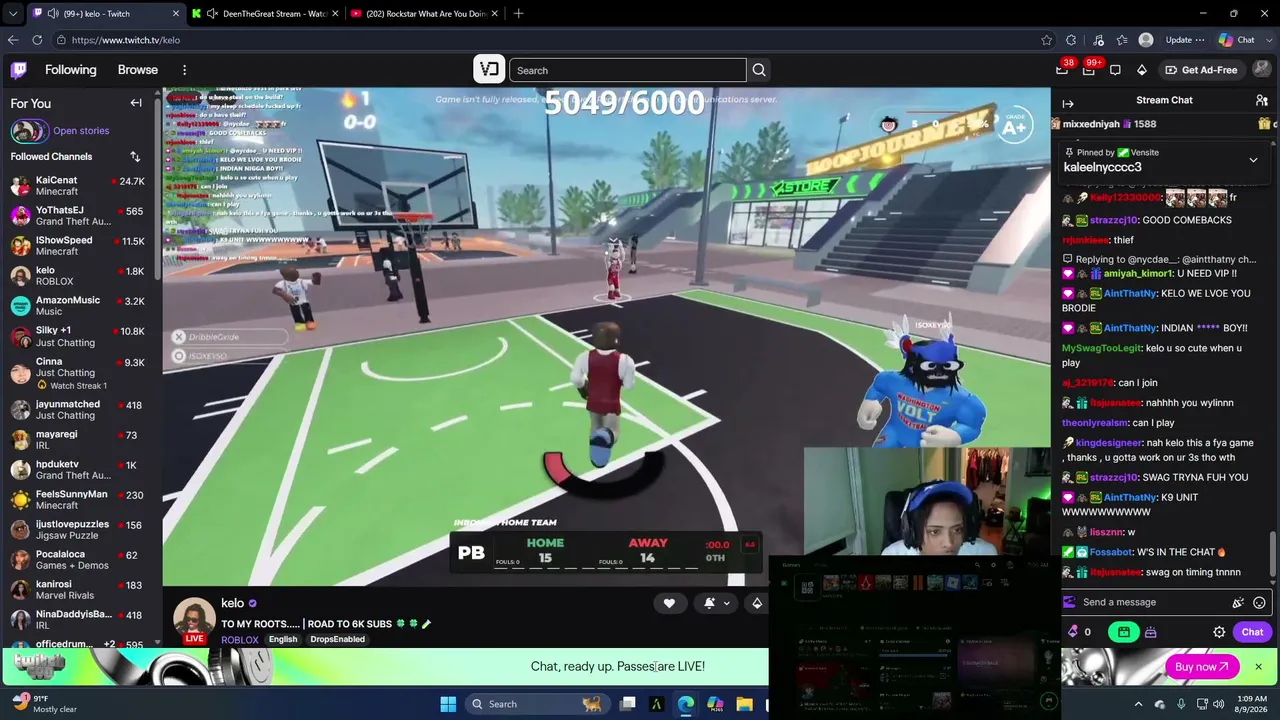Toggle notification bell for kelo
The width and height of the screenshot is (1280, 720).
click(x=709, y=603)
